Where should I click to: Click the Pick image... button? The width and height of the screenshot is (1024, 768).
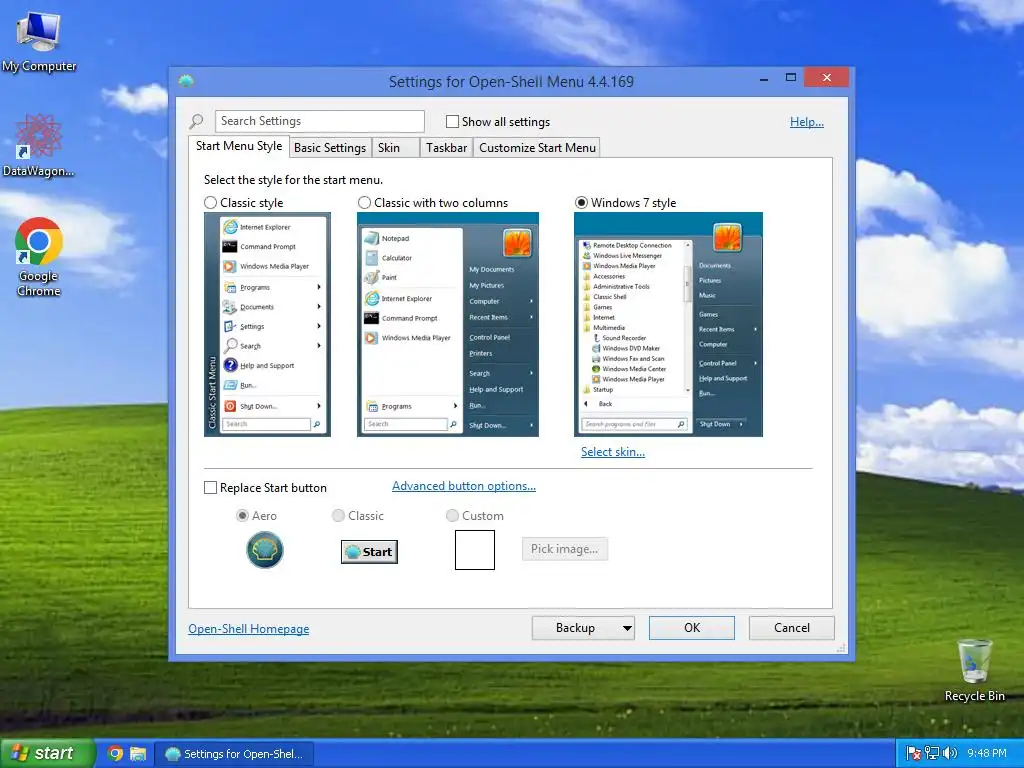(x=565, y=549)
